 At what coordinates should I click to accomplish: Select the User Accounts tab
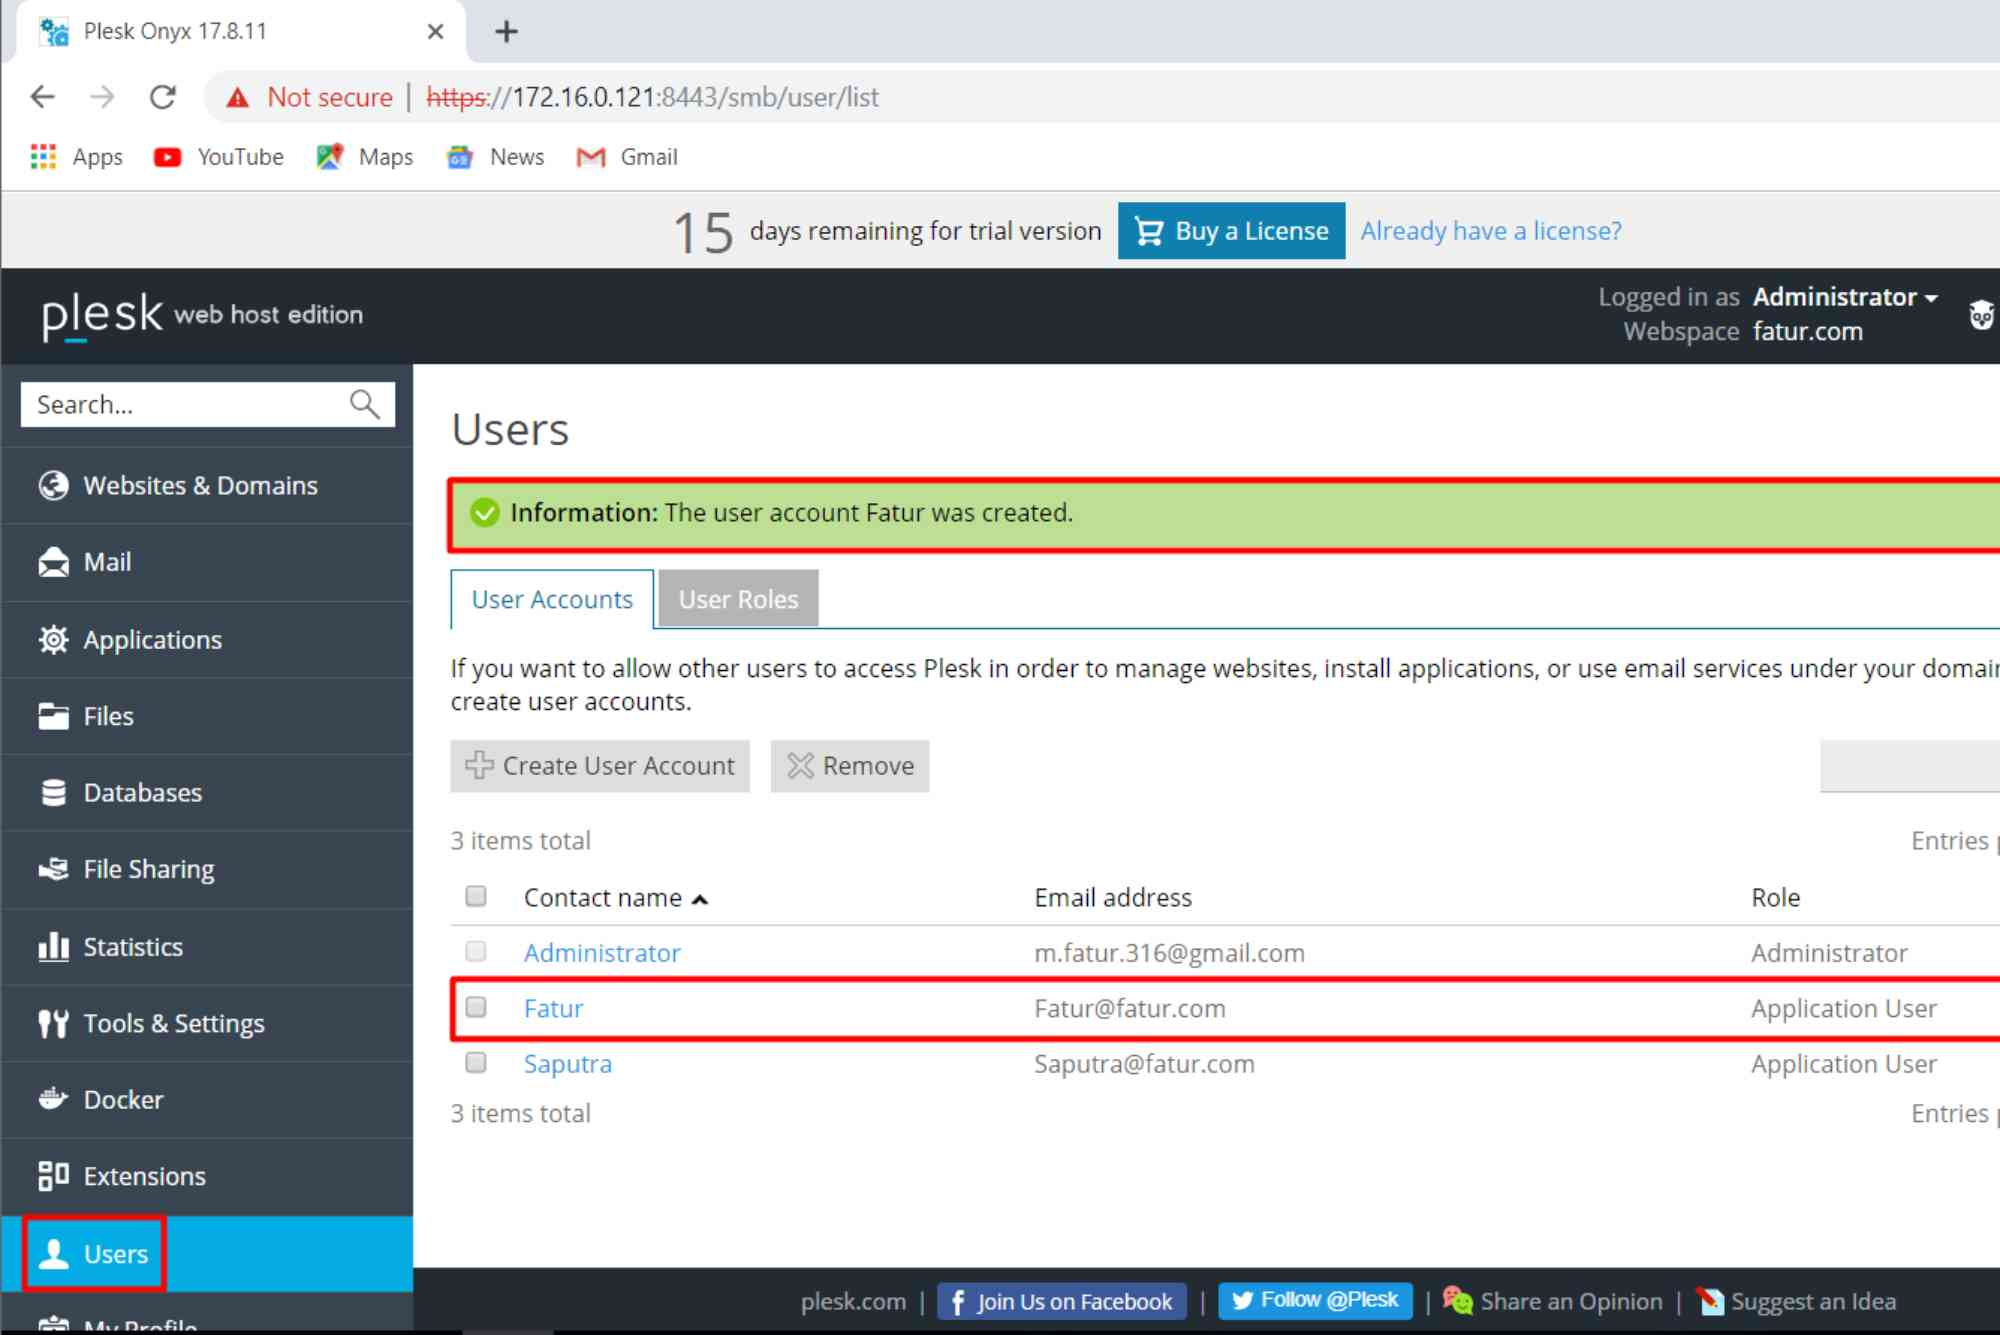[551, 598]
